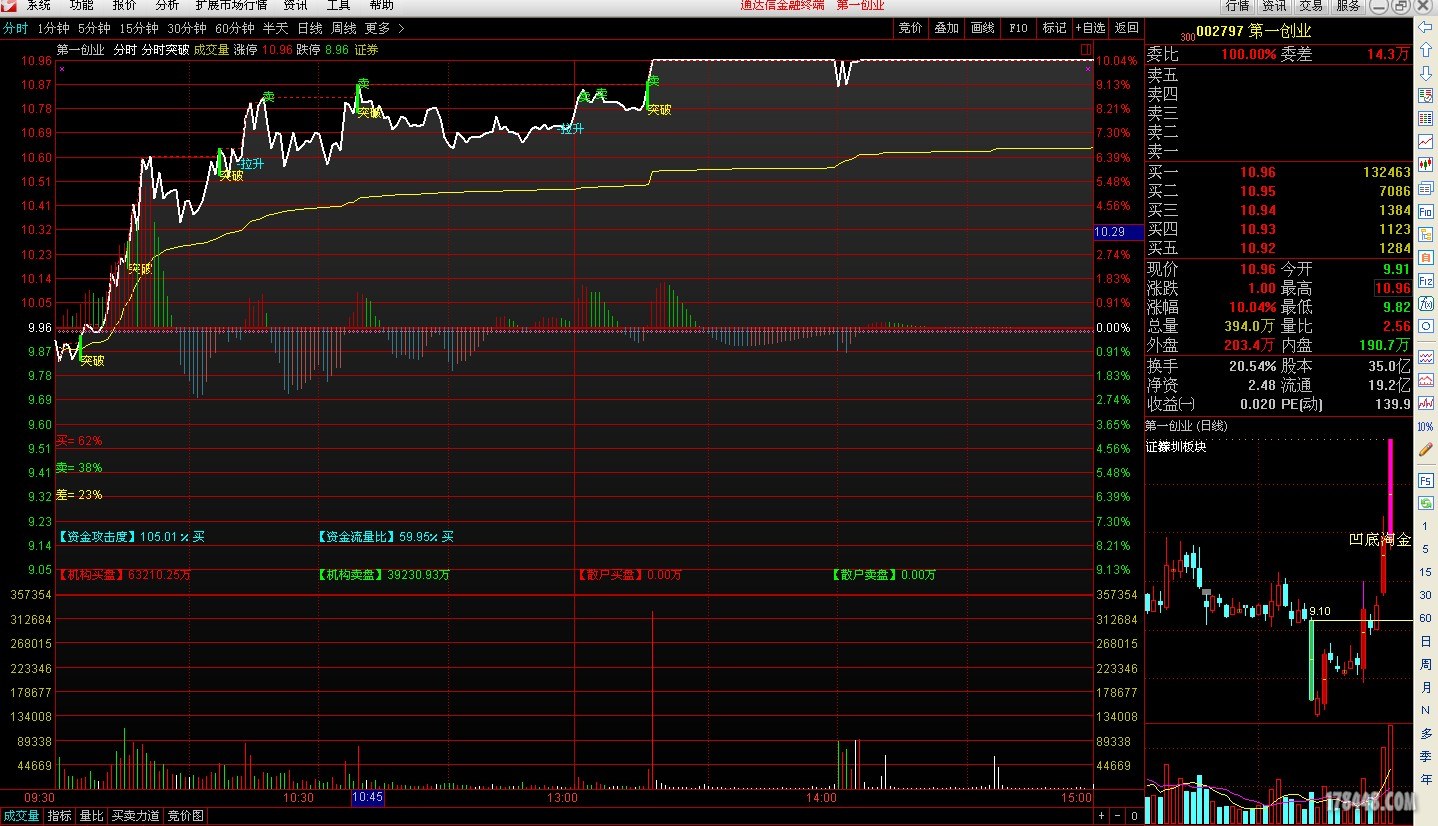The image size is (1438, 826).
Task: Open the 扩展市场行情 menu
Action: [231, 5]
